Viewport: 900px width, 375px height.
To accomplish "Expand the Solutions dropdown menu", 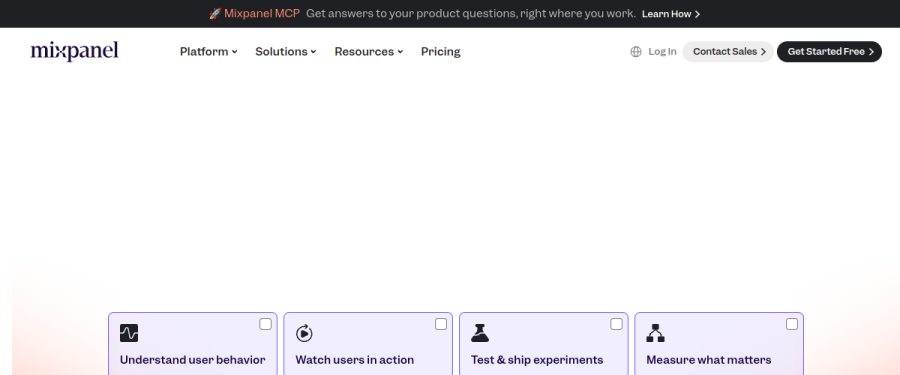I will [x=286, y=52].
